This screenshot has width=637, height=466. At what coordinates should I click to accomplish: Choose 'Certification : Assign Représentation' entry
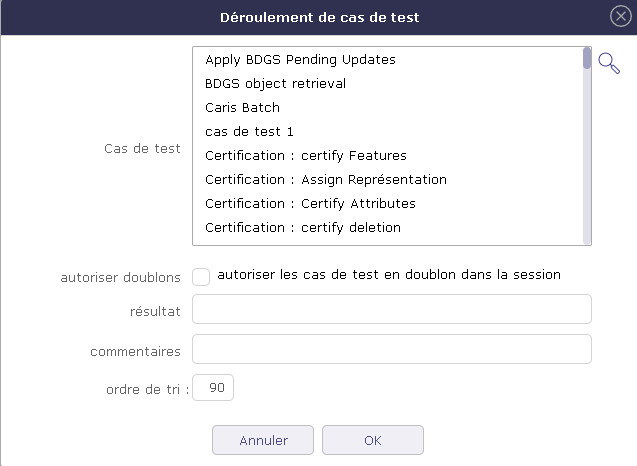coord(325,180)
